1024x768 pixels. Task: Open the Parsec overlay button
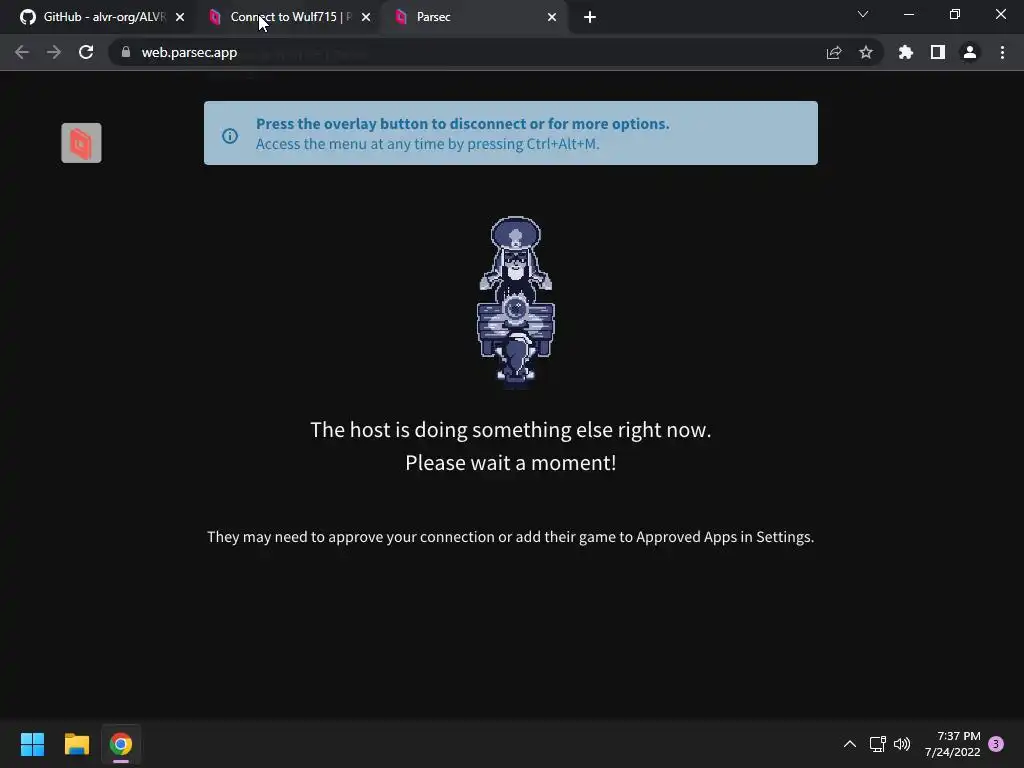81,142
